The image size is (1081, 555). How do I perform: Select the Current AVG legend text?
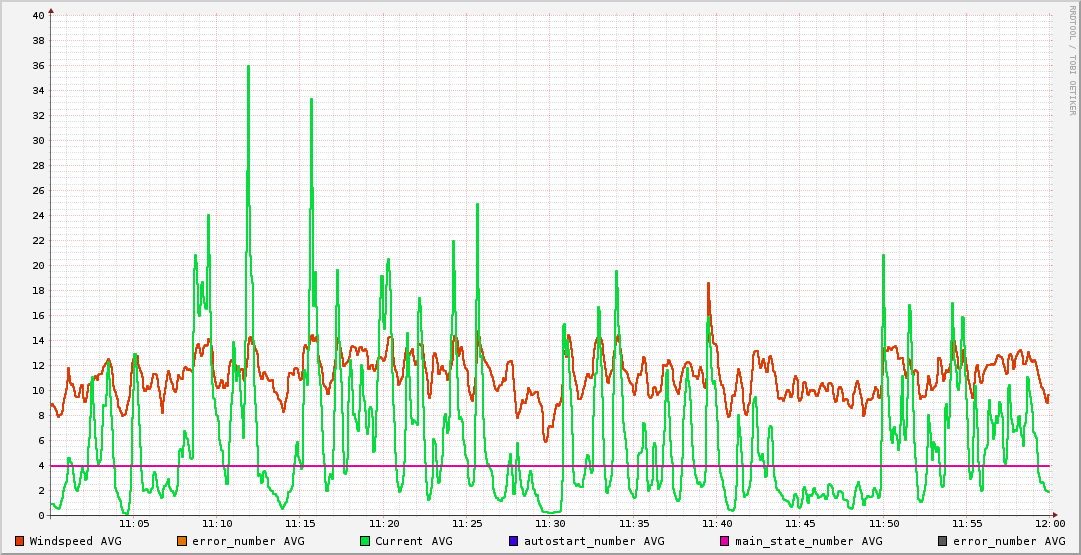click(413, 541)
